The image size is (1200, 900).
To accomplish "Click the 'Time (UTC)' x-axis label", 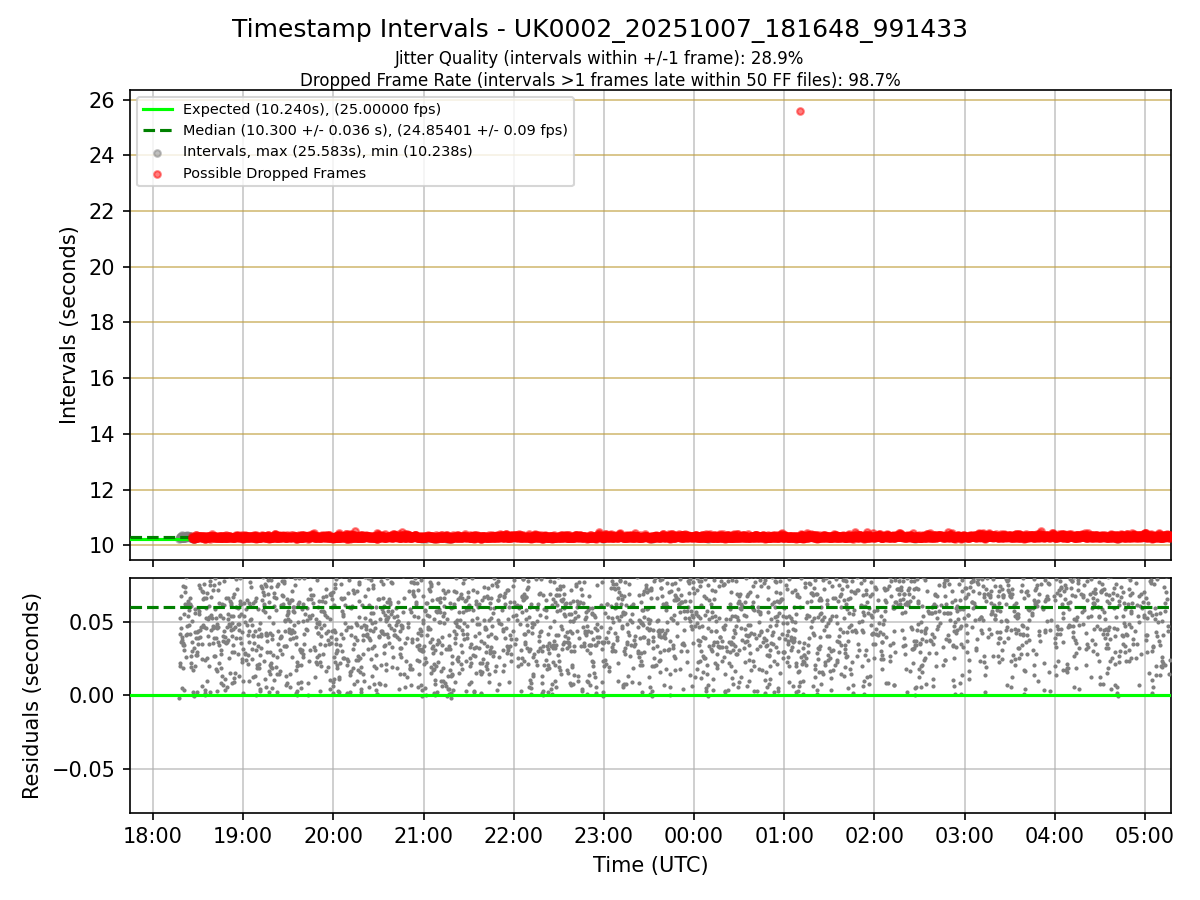I will pyautogui.click(x=650, y=865).
